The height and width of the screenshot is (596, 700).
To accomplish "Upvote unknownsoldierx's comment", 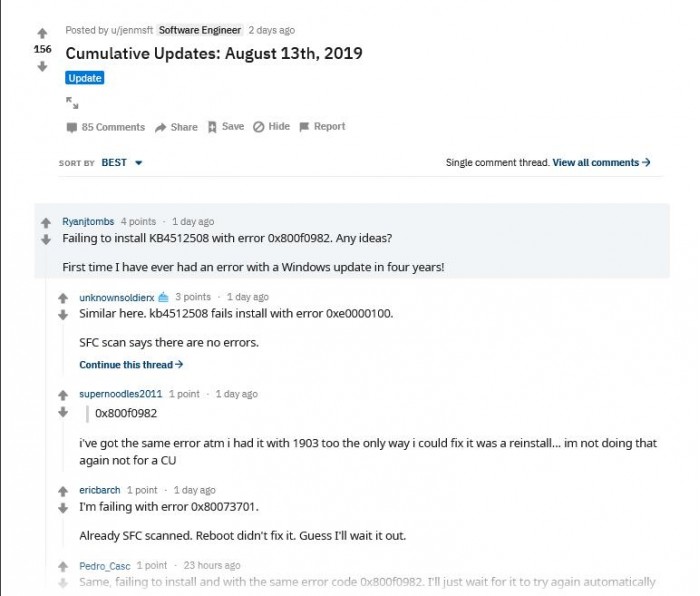I will point(63,298).
